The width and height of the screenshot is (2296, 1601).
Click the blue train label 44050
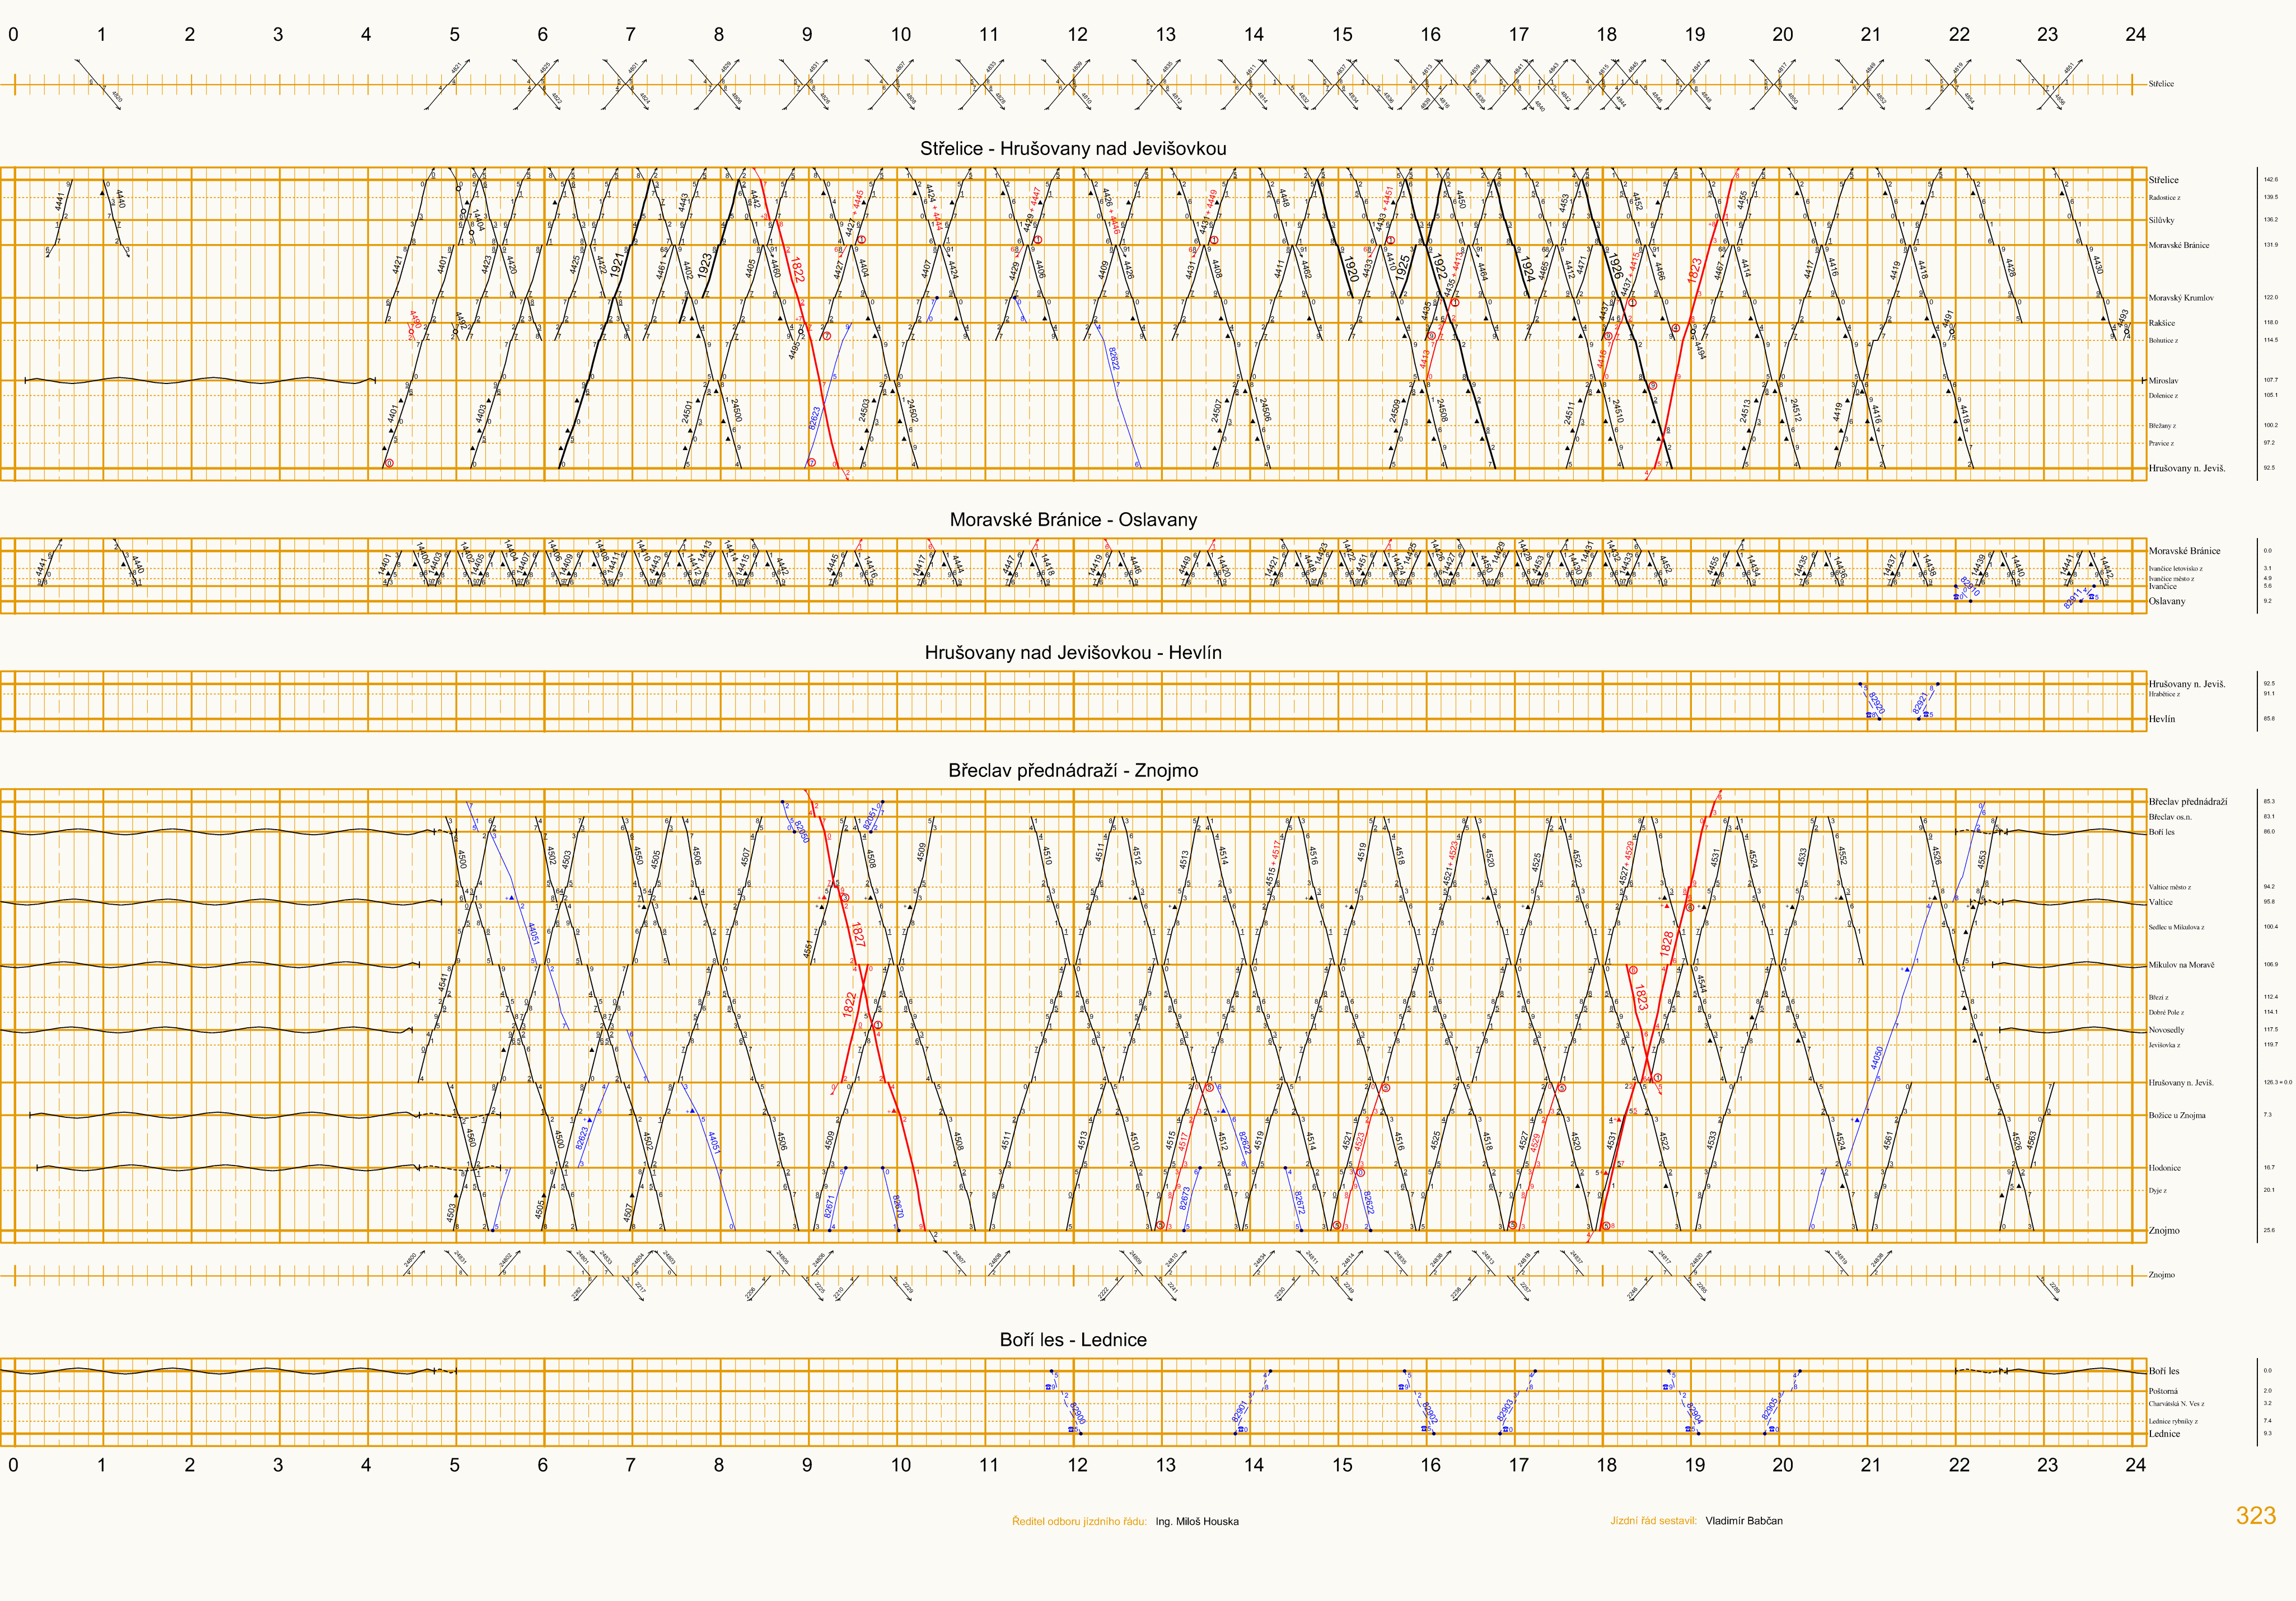(1876, 1057)
